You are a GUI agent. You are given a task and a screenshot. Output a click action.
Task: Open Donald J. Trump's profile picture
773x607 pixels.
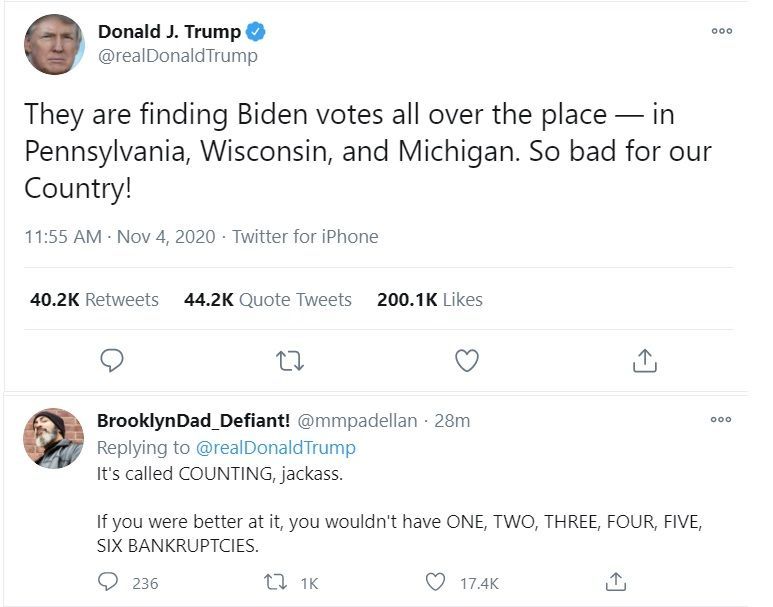click(54, 44)
